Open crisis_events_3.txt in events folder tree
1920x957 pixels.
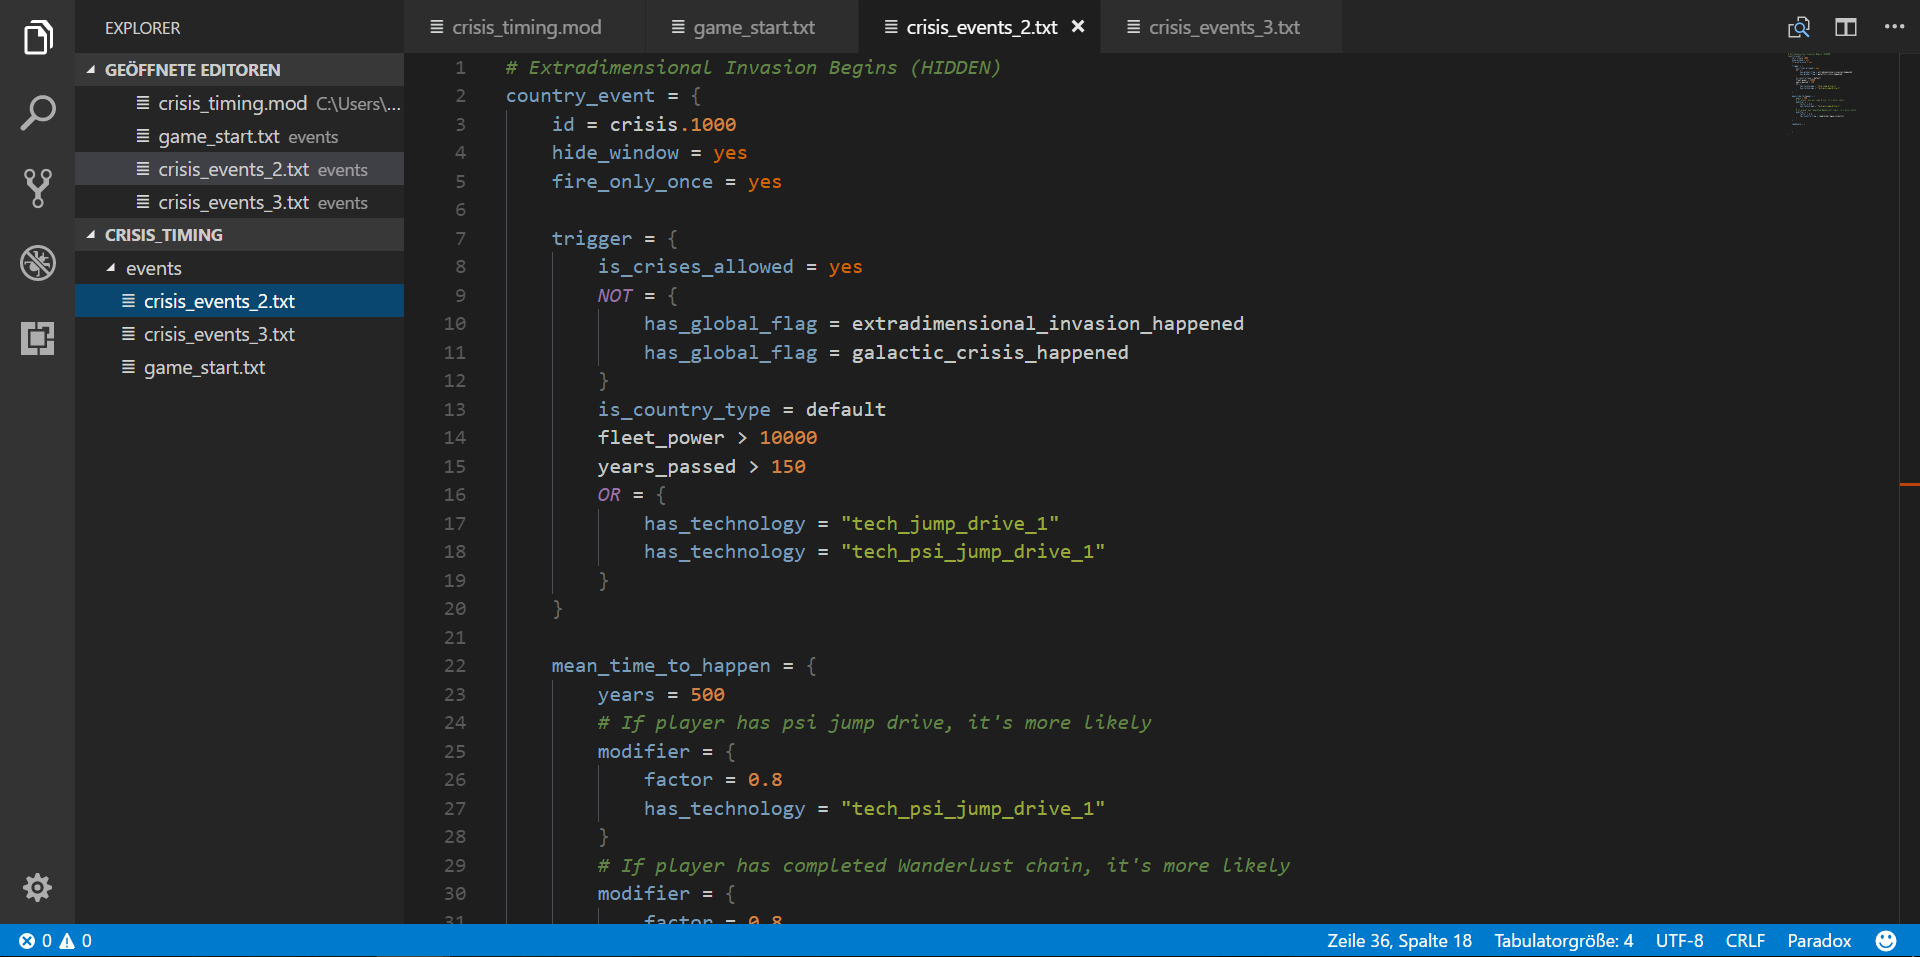point(240,334)
